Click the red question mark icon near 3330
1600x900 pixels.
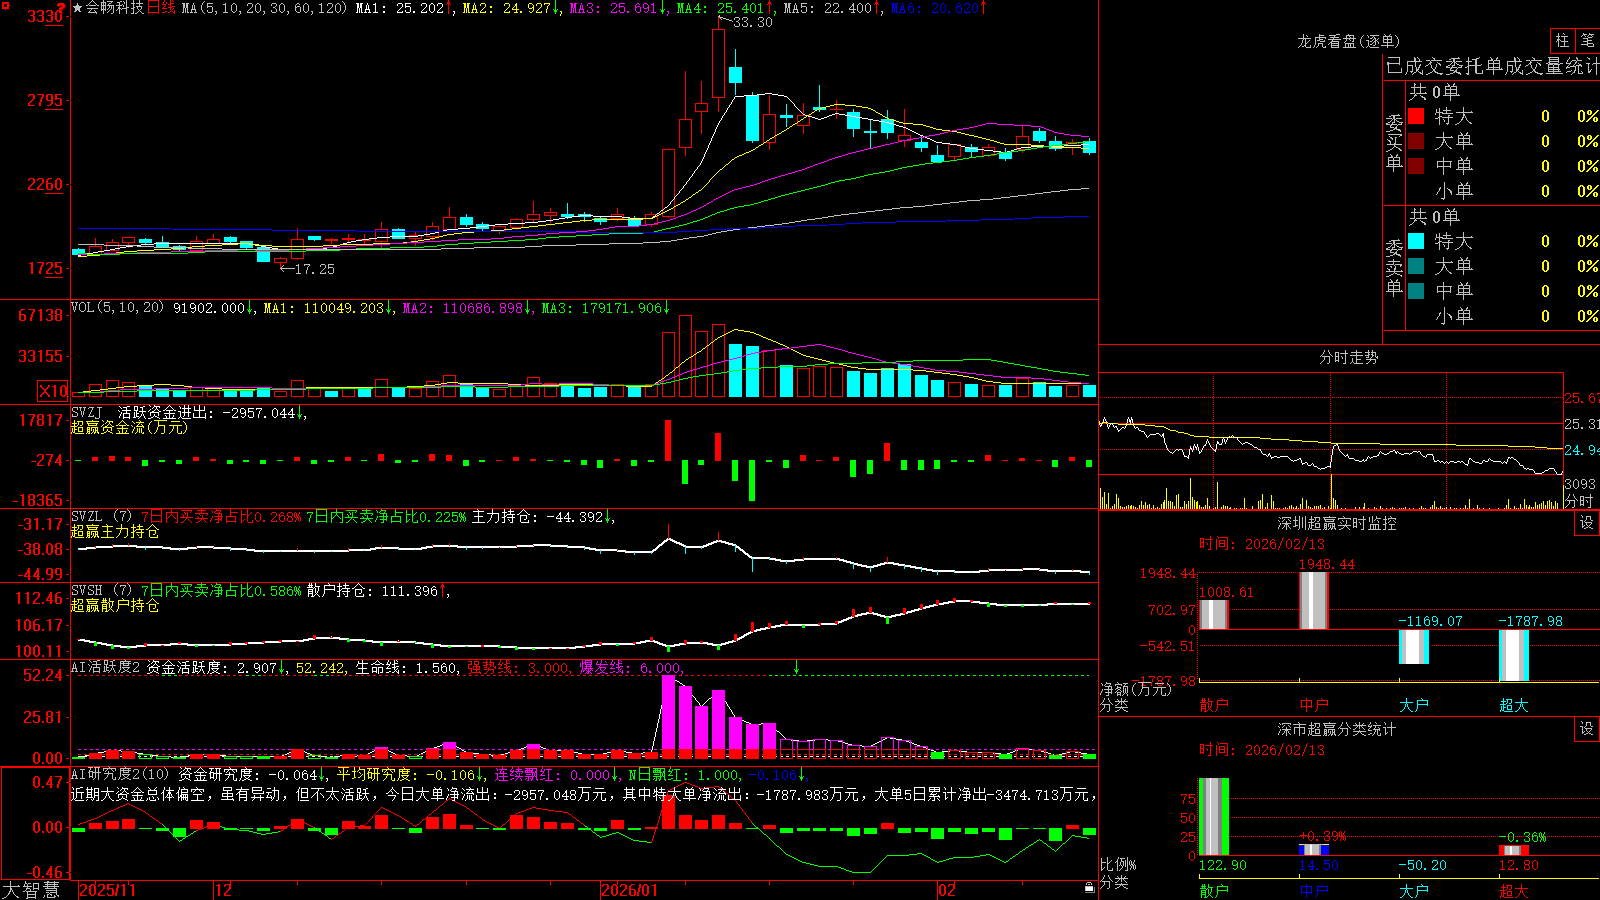(63, 6)
